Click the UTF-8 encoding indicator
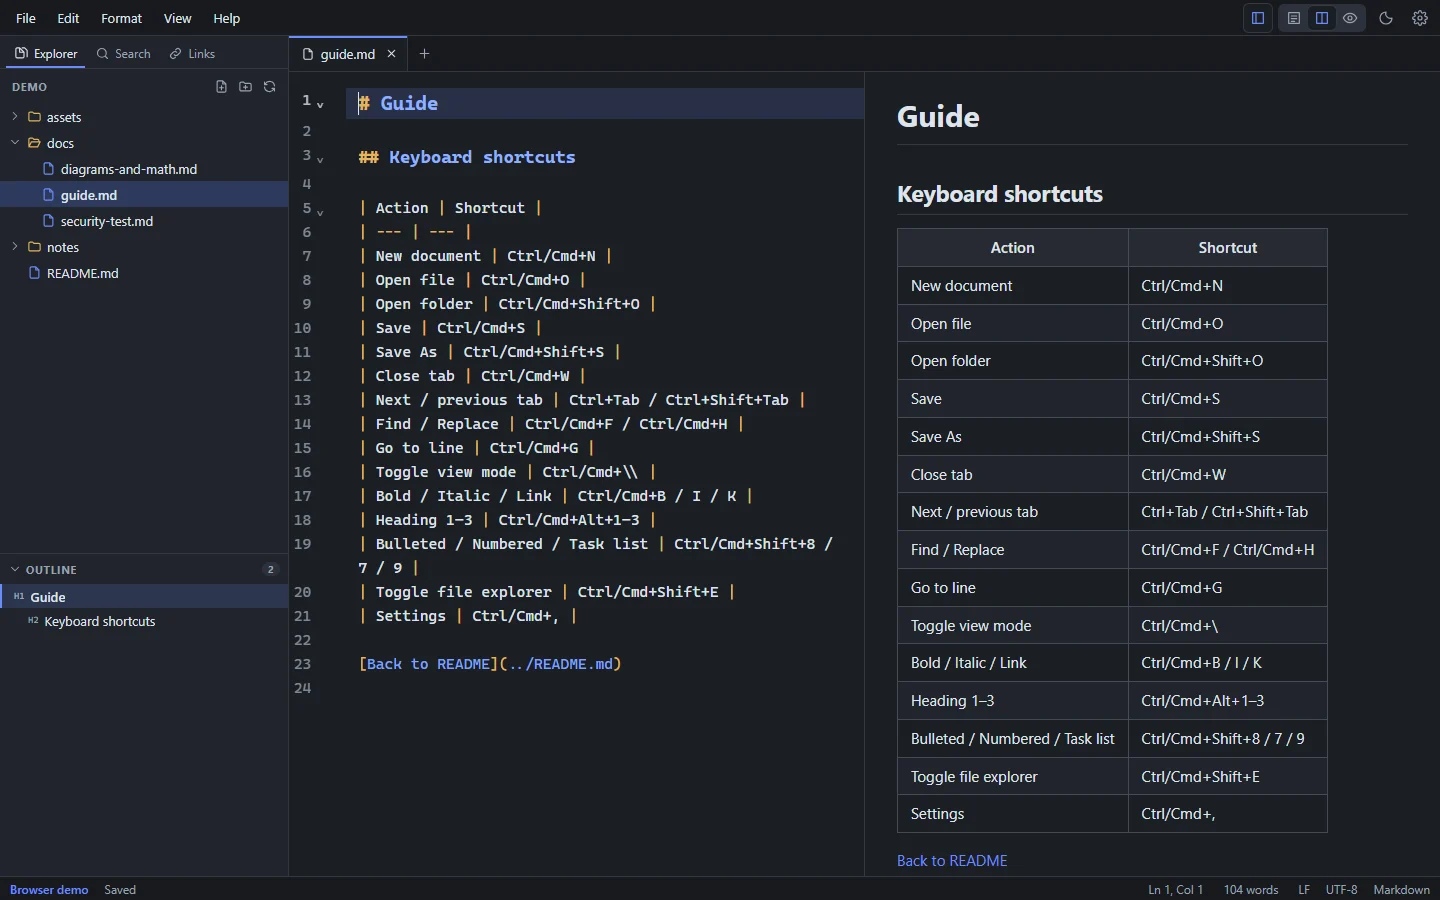The height and width of the screenshot is (900, 1440). click(1342, 890)
